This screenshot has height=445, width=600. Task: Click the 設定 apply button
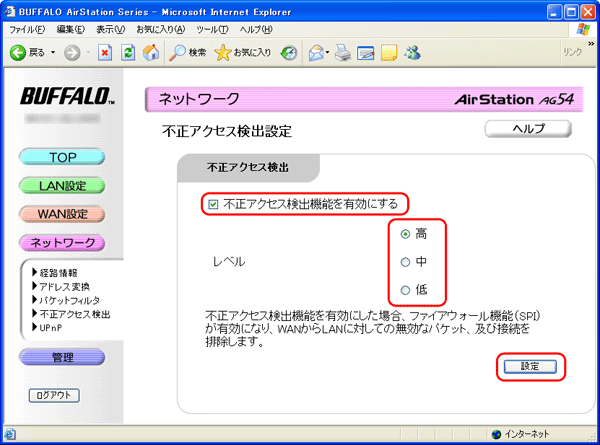(x=530, y=366)
